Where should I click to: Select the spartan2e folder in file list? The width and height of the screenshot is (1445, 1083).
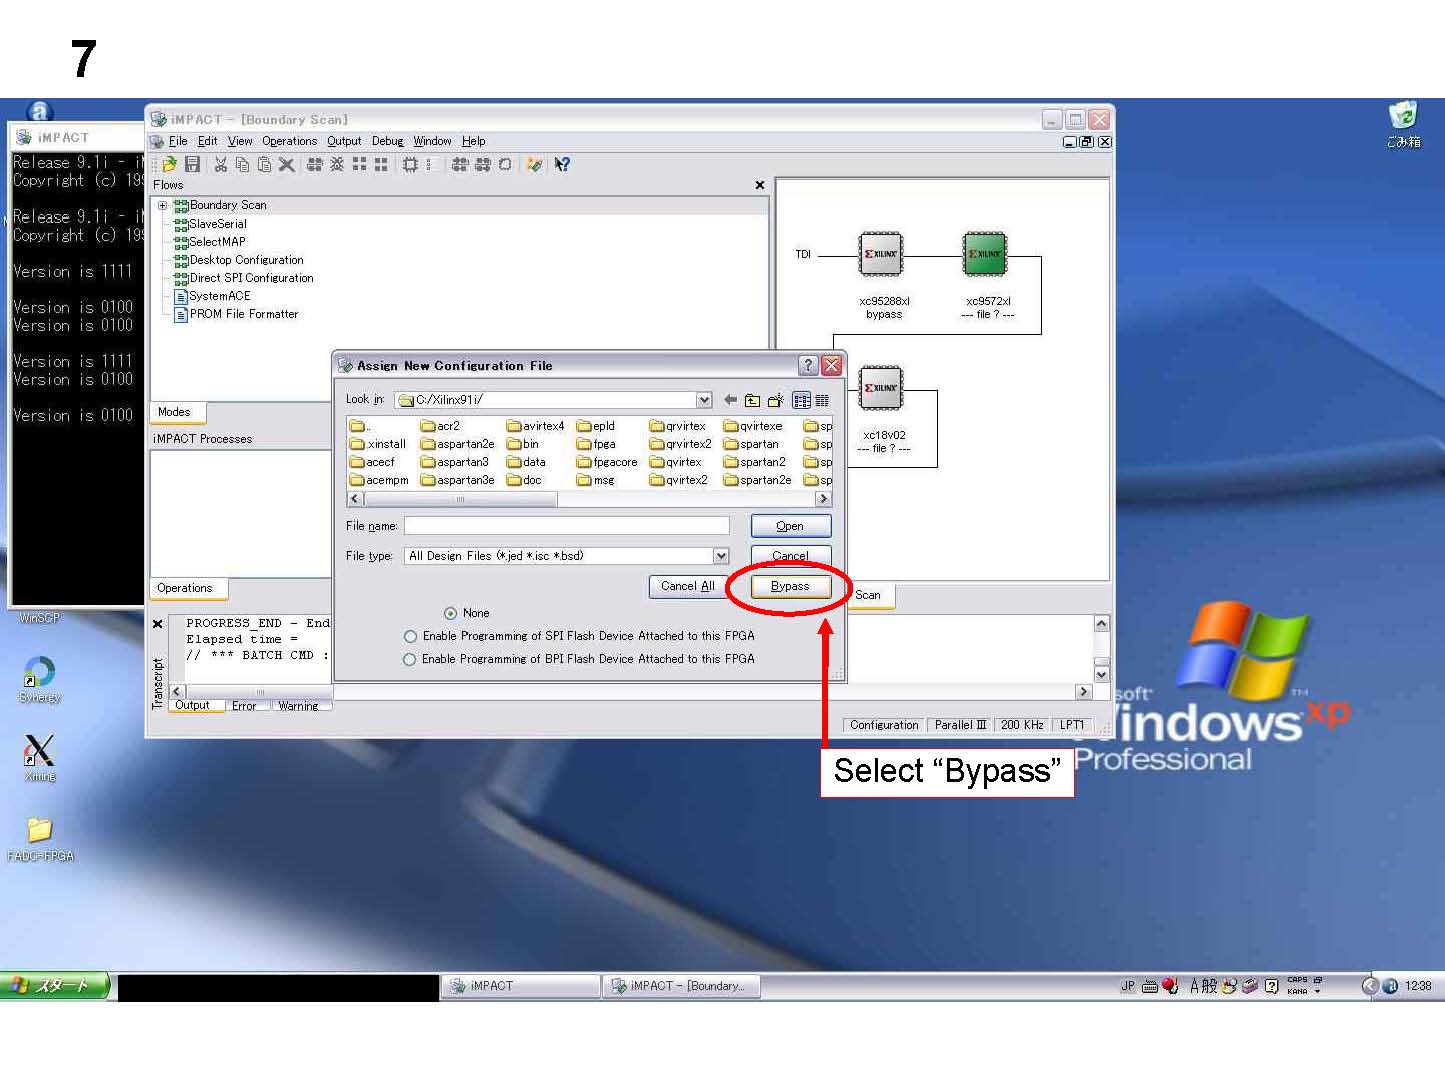coord(758,480)
